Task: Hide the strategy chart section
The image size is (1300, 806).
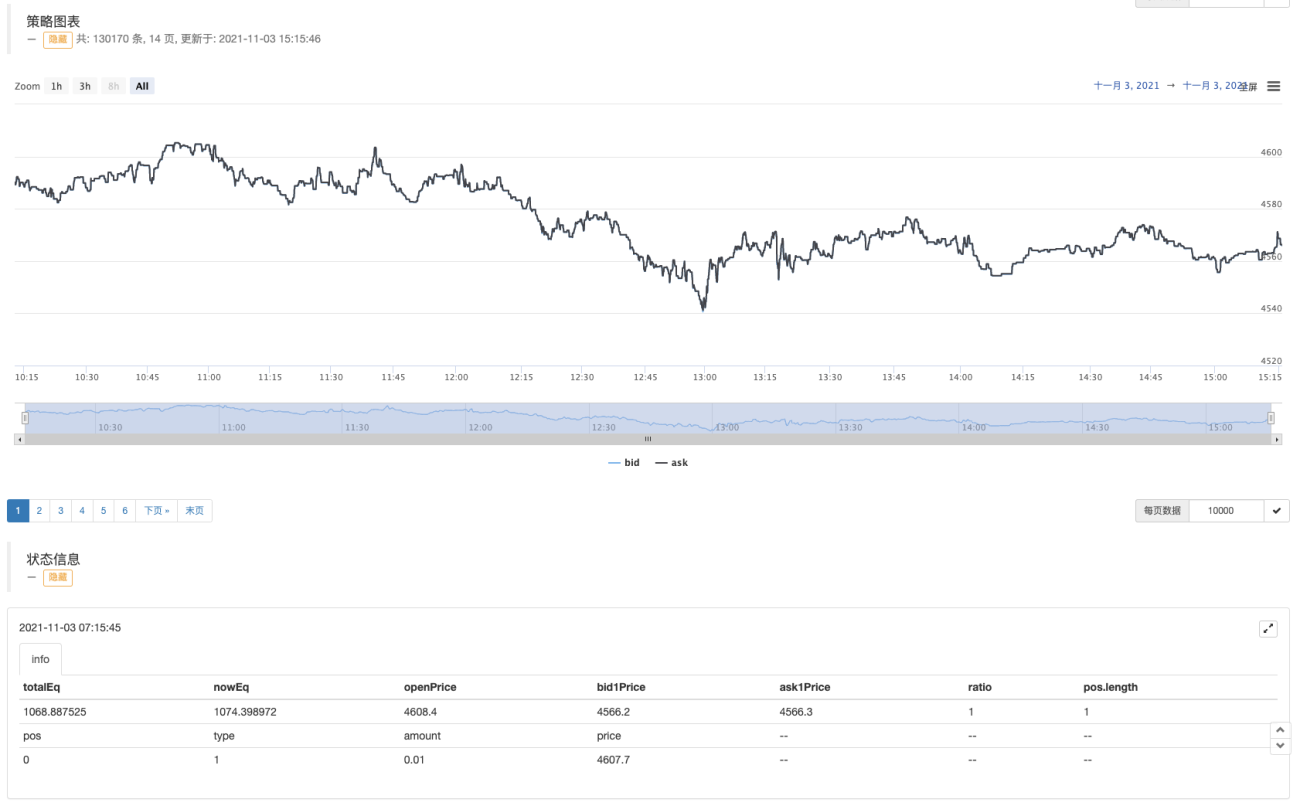Action: (58, 40)
